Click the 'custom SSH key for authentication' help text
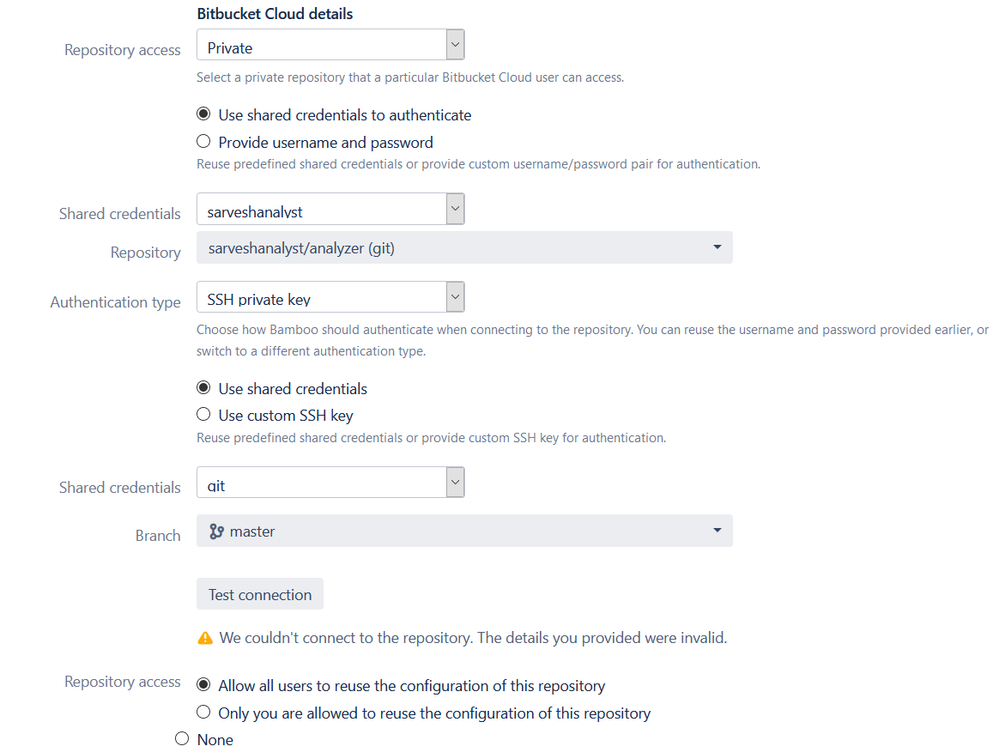This screenshot has height=754, width=999. pyautogui.click(x=431, y=438)
